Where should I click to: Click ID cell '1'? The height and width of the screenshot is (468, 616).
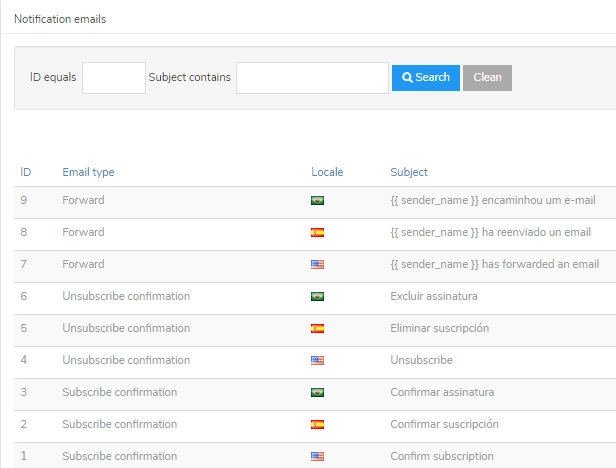24,456
